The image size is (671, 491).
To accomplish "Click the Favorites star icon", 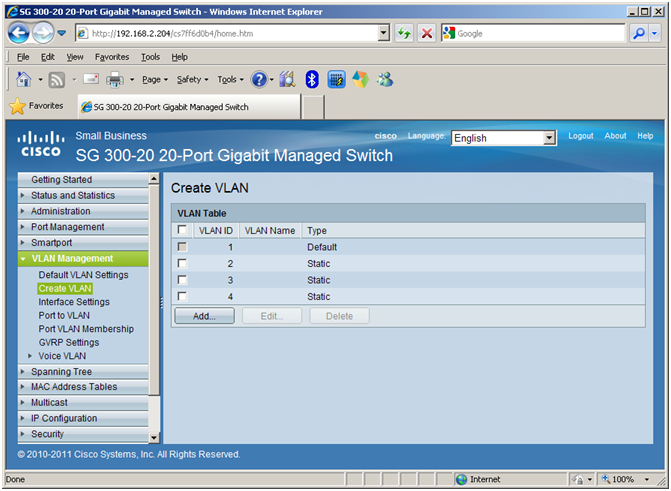I will tap(17, 106).
